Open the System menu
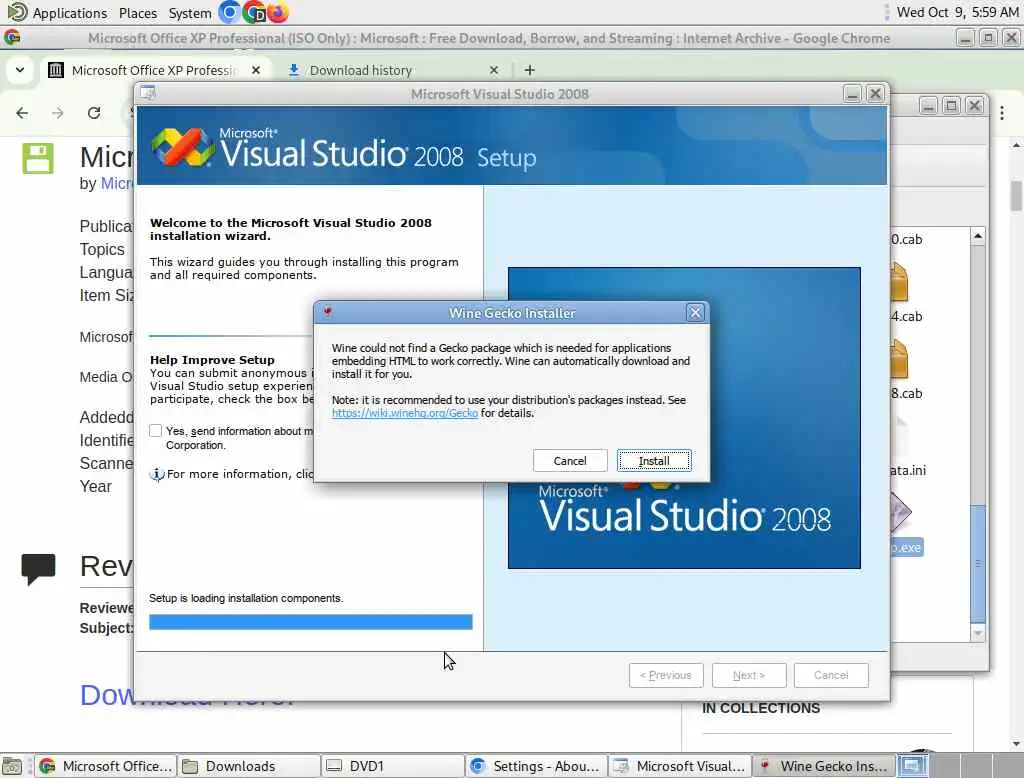1024x778 pixels. 189,13
